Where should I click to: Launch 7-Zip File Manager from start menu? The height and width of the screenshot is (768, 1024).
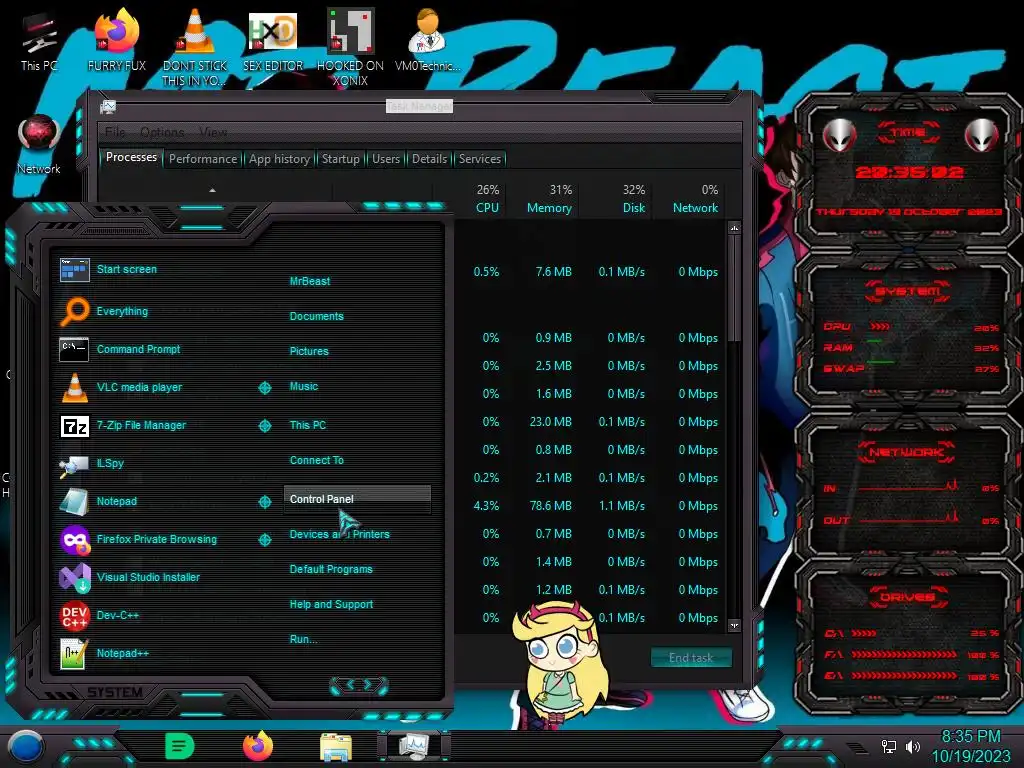coord(141,425)
